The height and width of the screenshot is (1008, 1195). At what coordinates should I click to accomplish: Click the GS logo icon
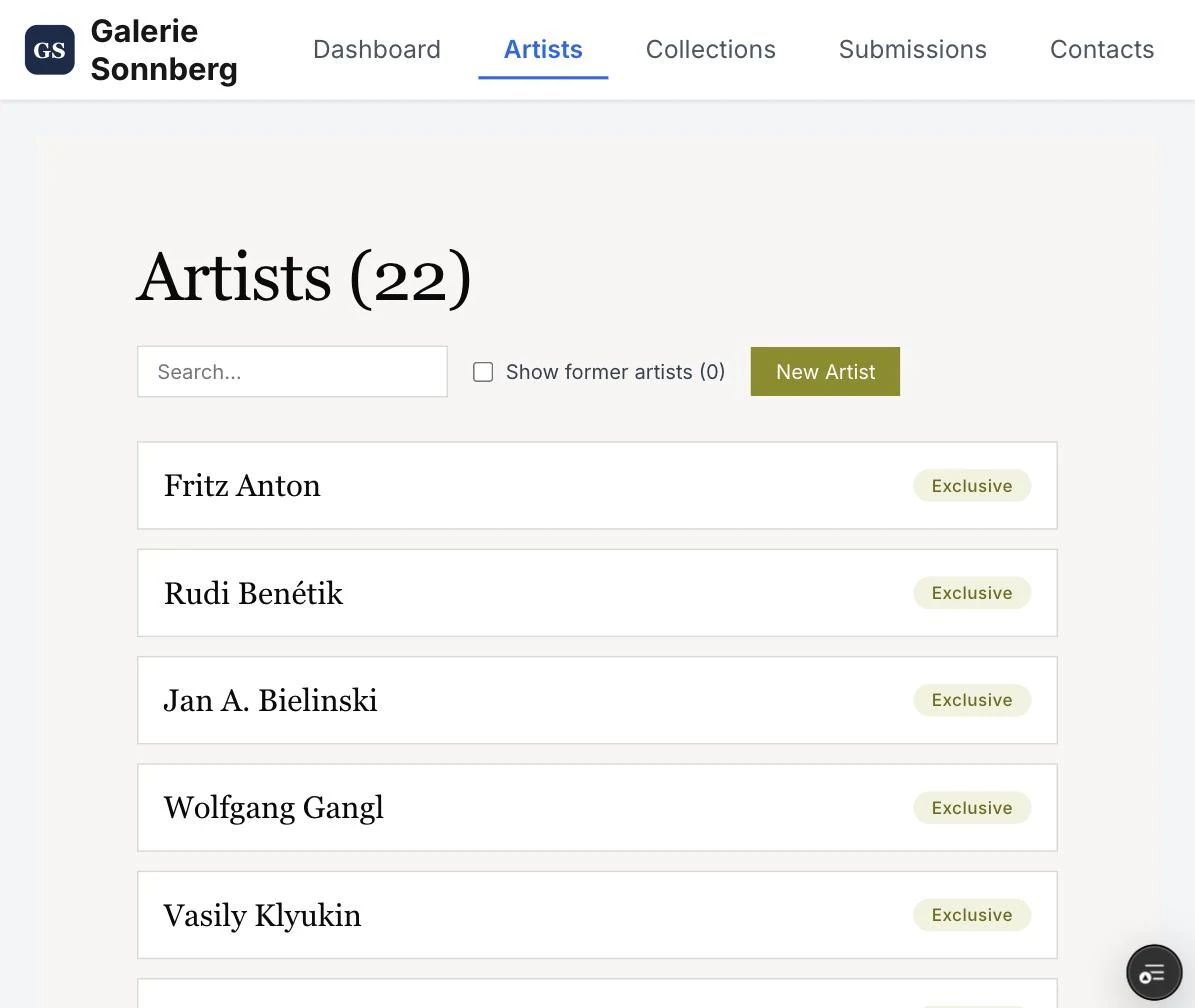pos(50,50)
